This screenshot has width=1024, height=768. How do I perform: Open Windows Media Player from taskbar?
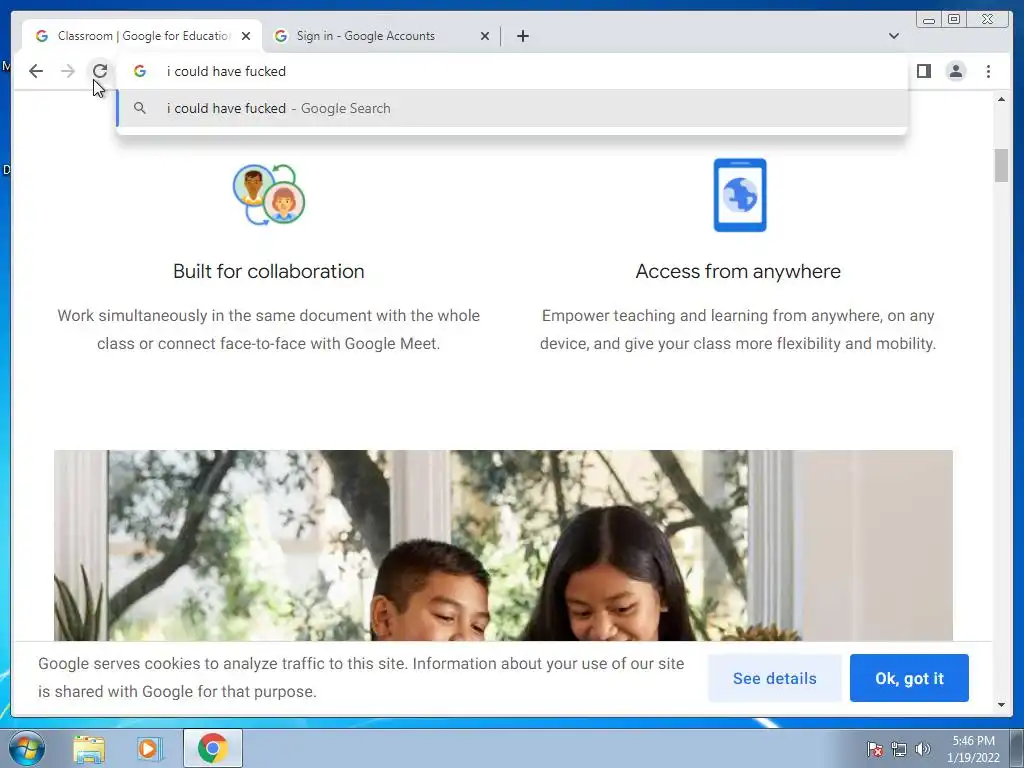click(148, 748)
